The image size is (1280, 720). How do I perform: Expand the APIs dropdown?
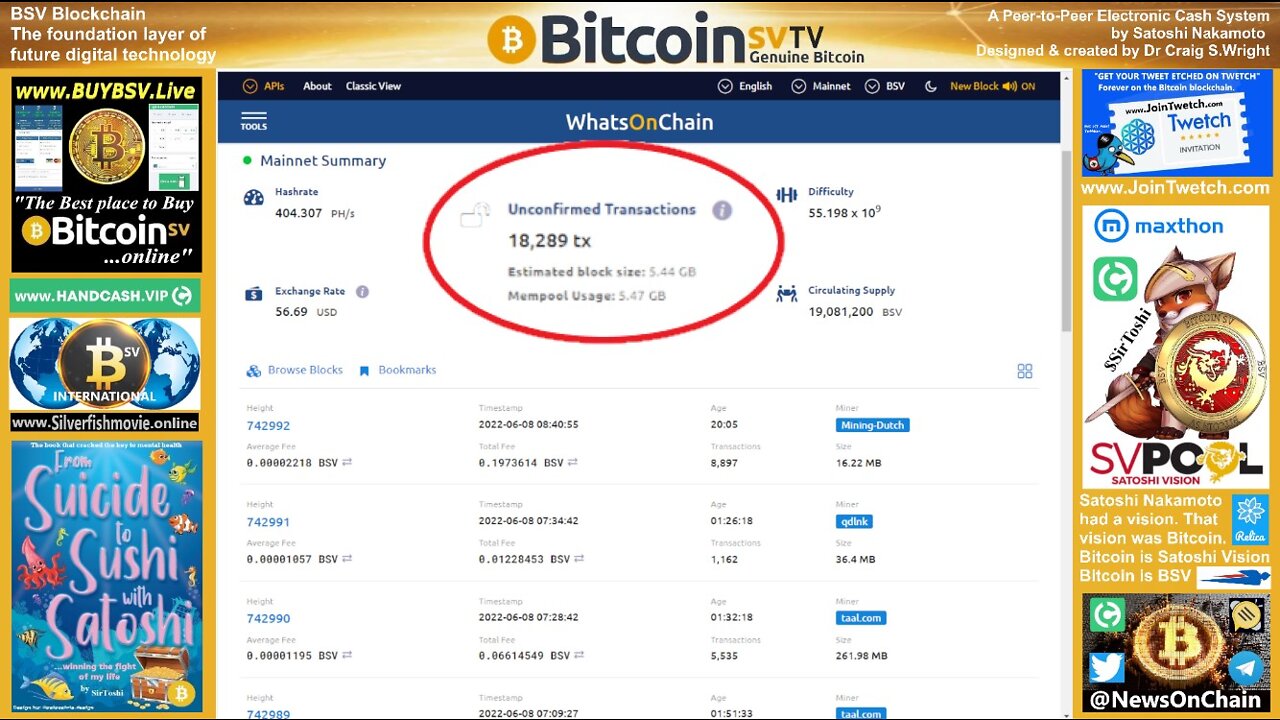click(263, 86)
